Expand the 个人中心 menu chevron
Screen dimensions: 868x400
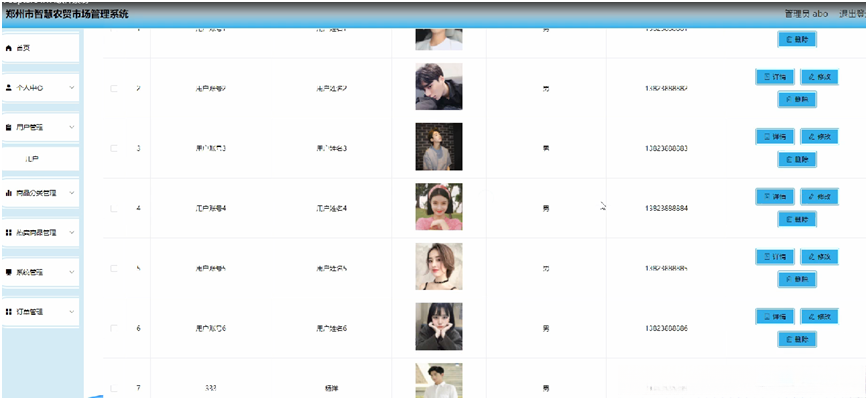tap(72, 88)
